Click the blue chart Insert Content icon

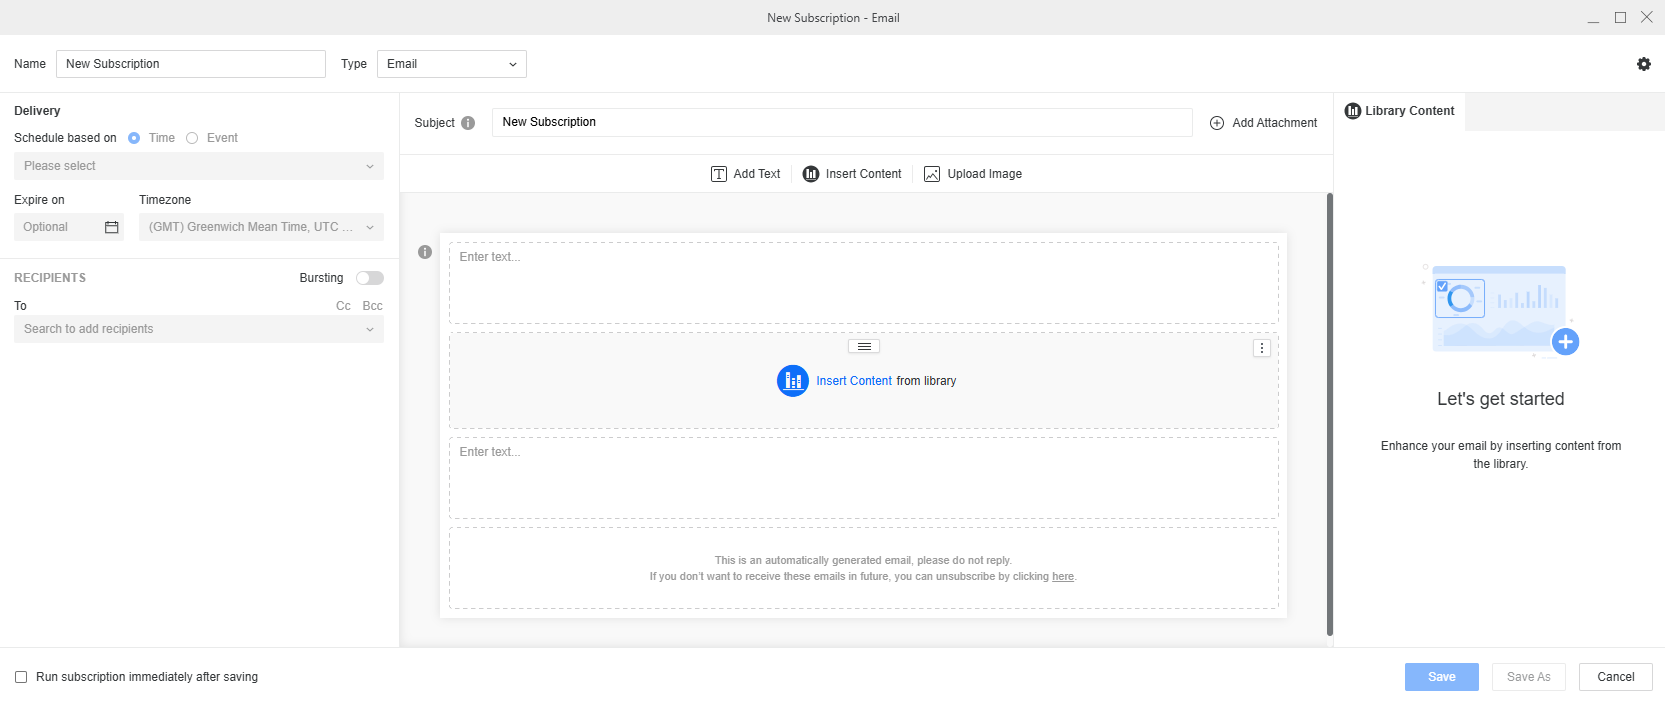[x=793, y=381]
